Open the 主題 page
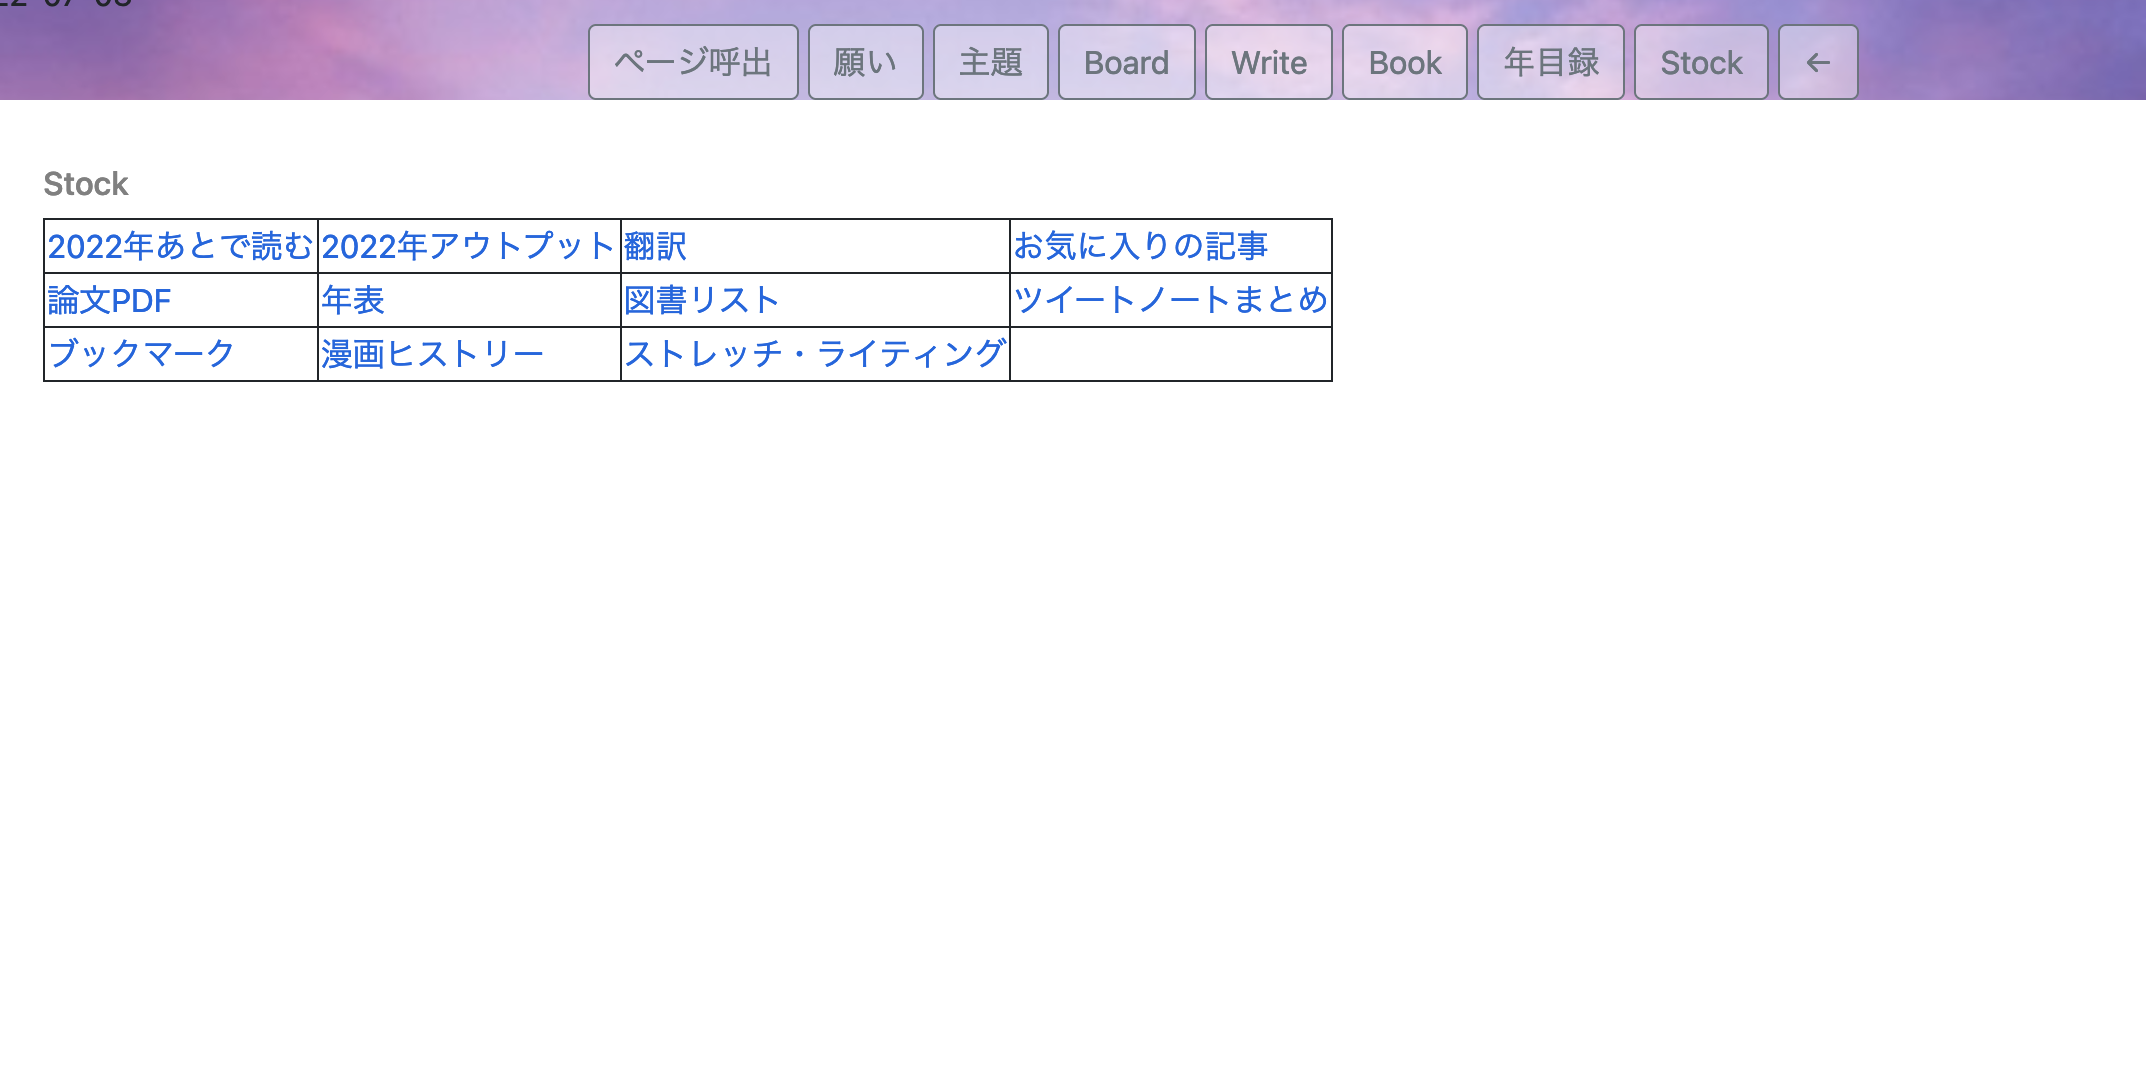 990,62
